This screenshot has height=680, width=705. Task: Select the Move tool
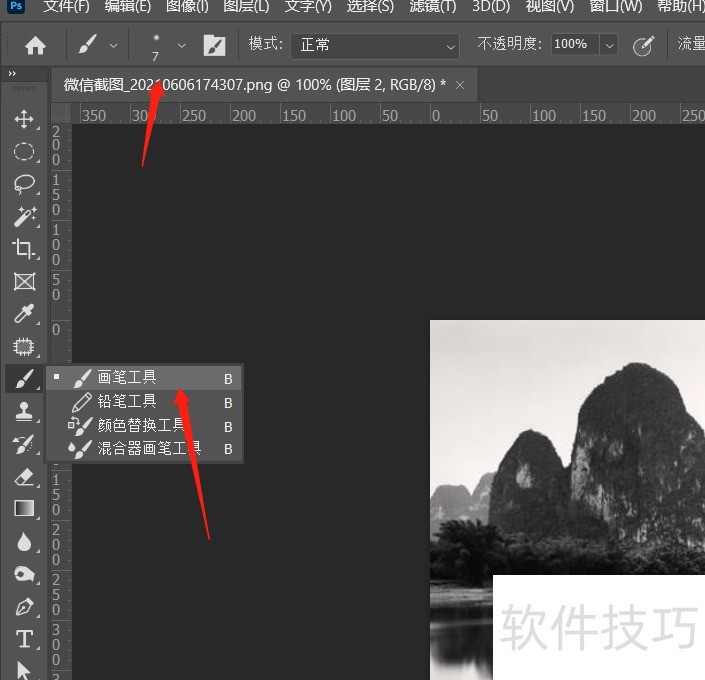24,119
